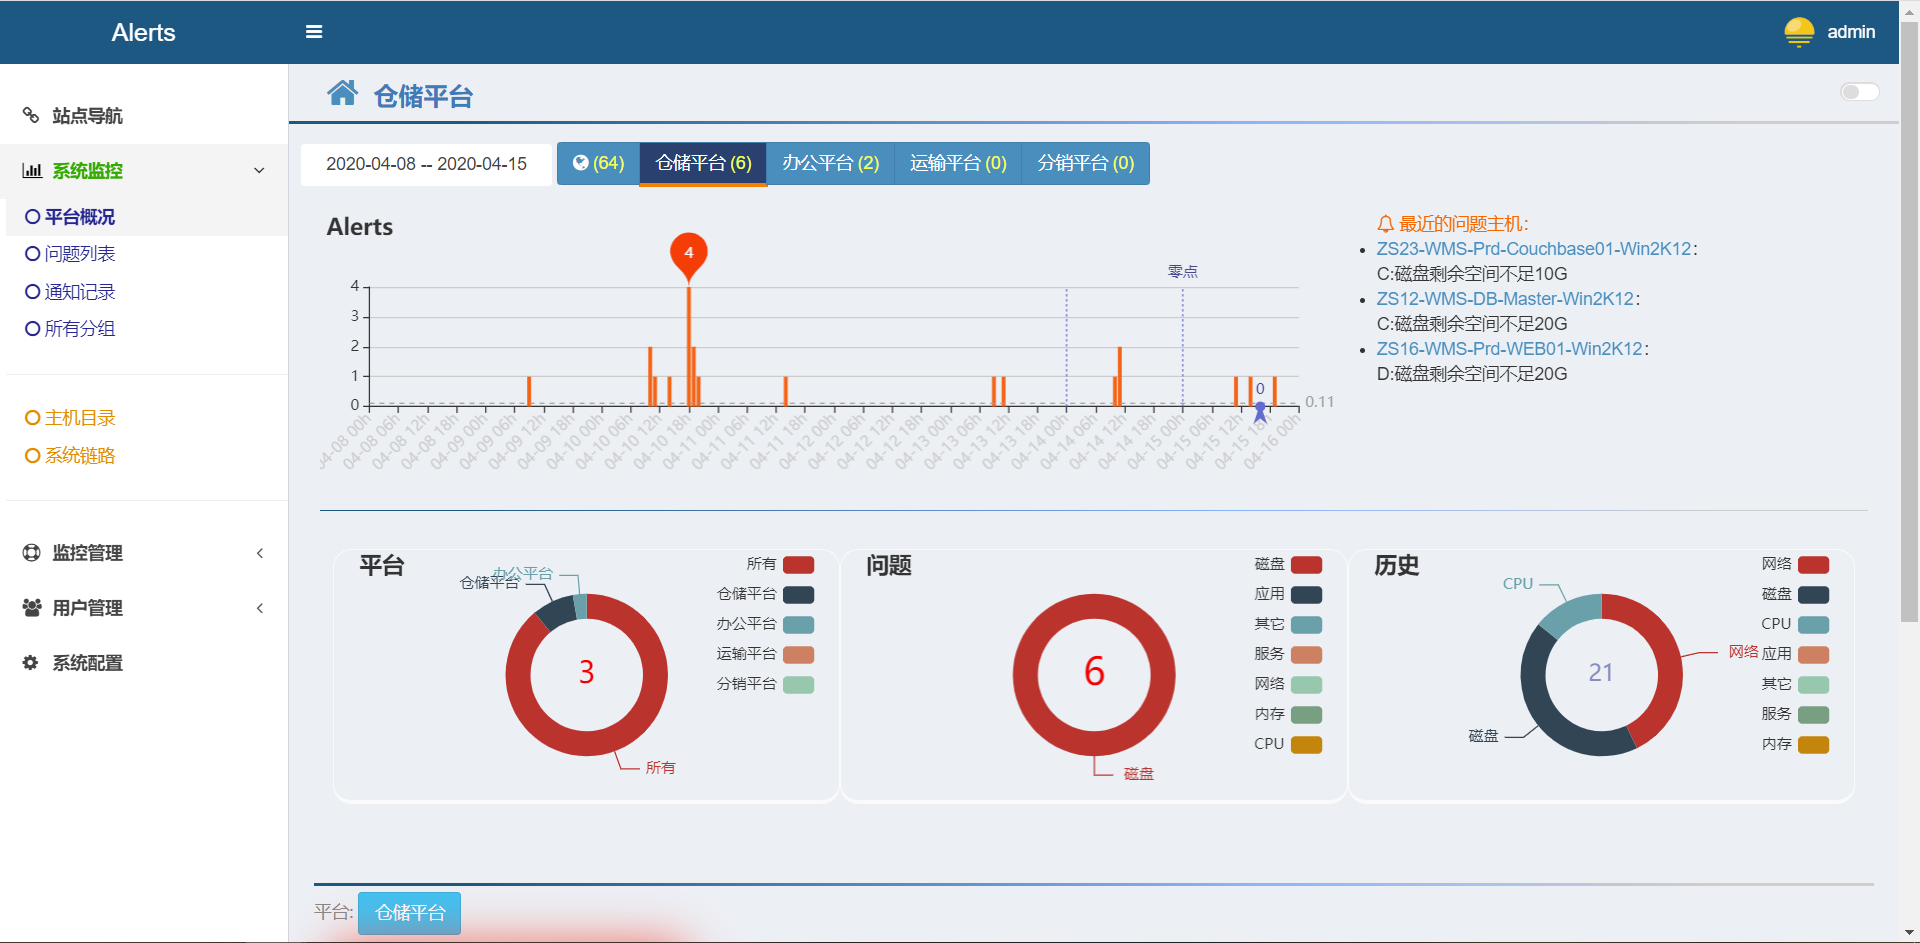Toggle 其它 legend in 问题 chart
This screenshot has height=943, width=1920.
pyautogui.click(x=1288, y=625)
